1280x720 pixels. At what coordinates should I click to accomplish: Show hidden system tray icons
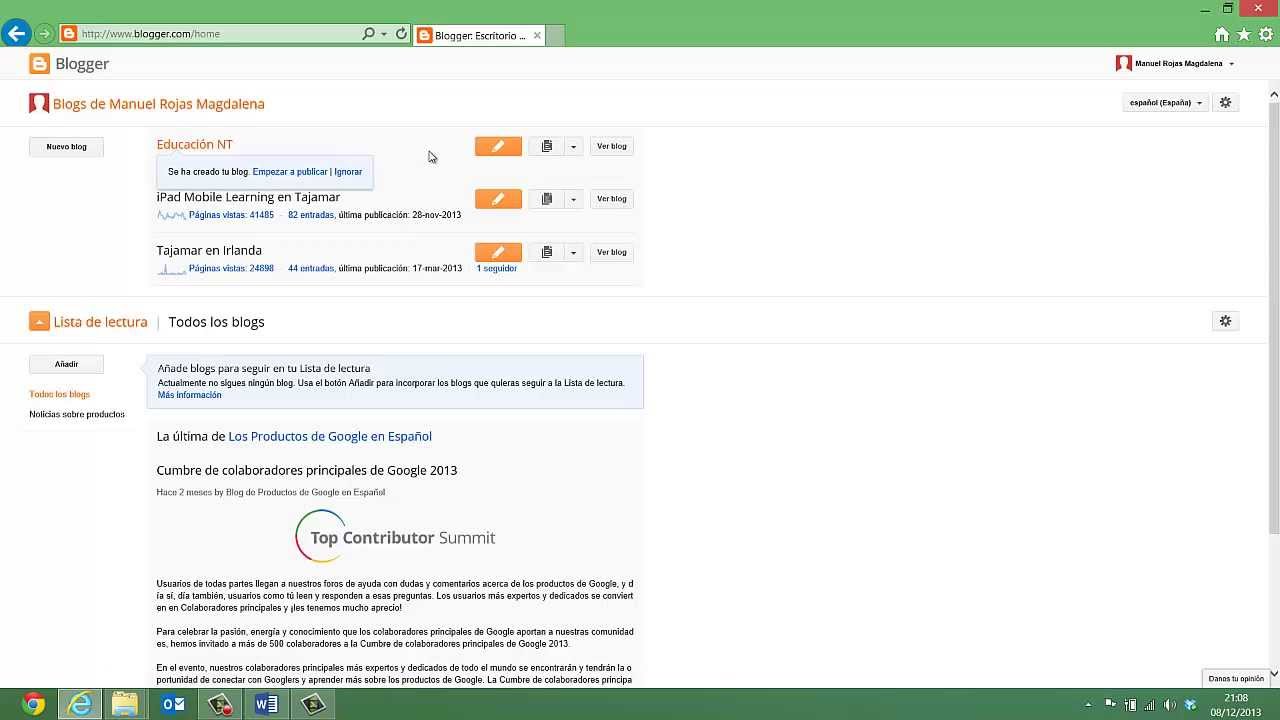coord(1088,705)
